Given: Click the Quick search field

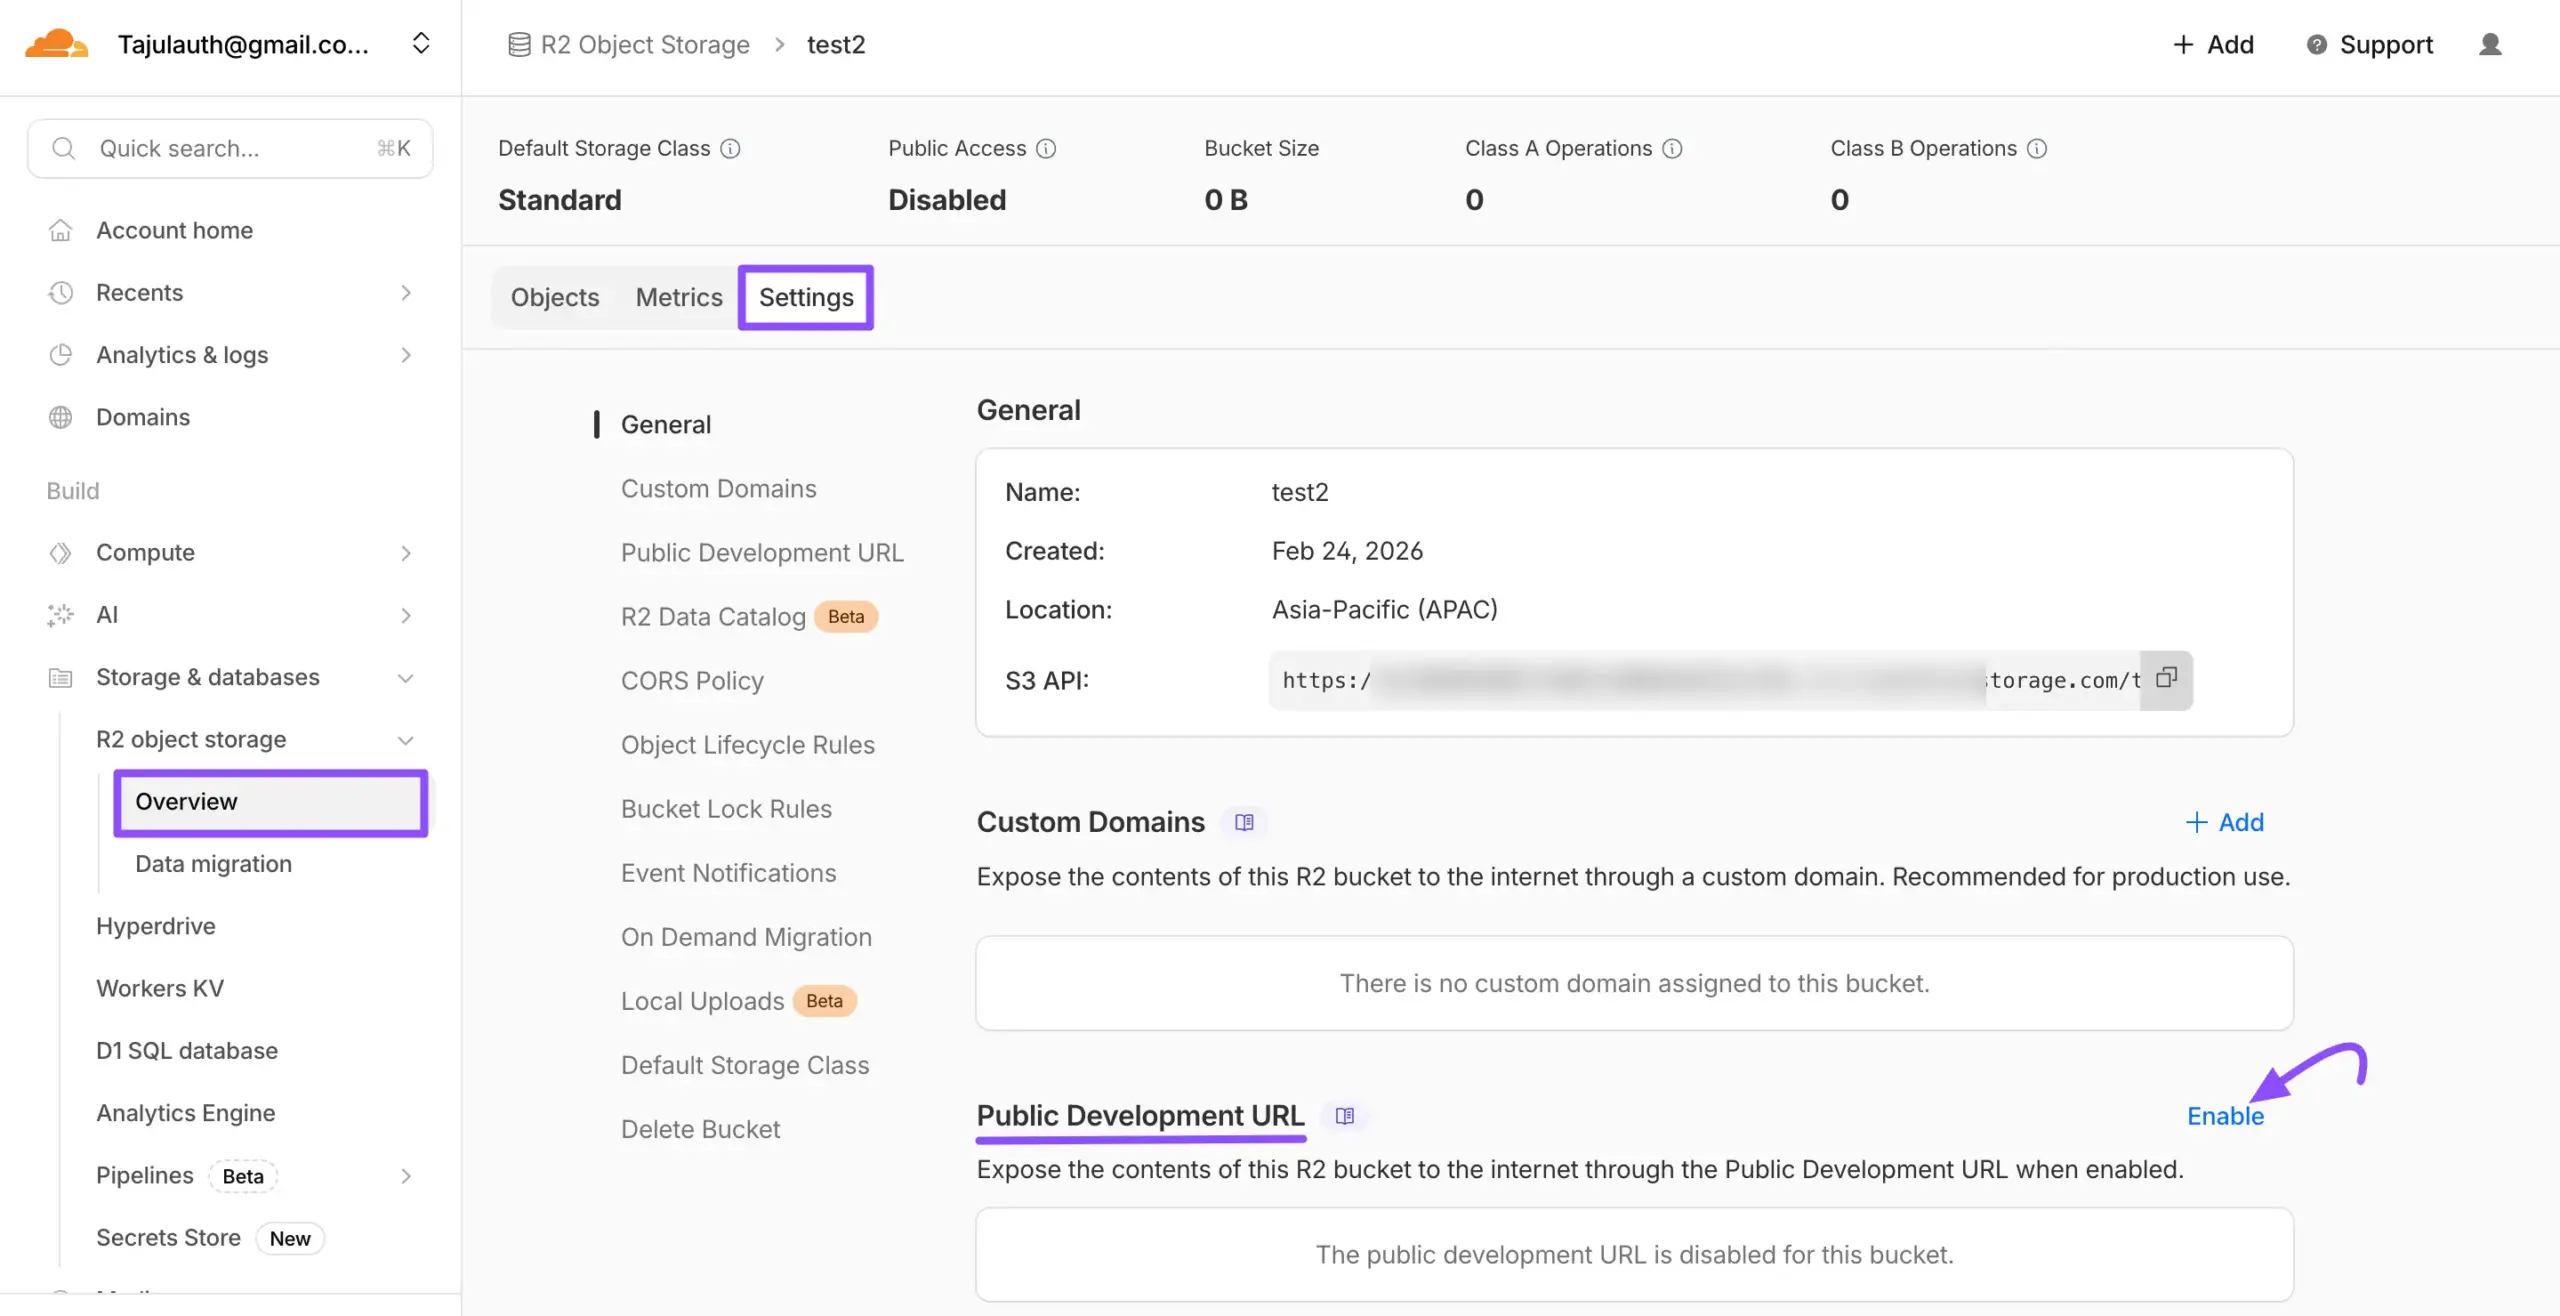Looking at the screenshot, I should (x=230, y=149).
